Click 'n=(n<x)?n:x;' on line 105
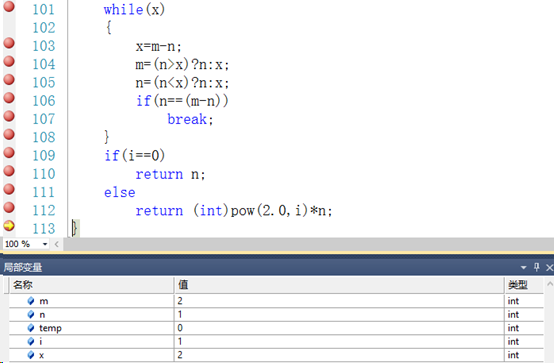Image resolution: width=554 pixels, height=363 pixels. (x=182, y=83)
